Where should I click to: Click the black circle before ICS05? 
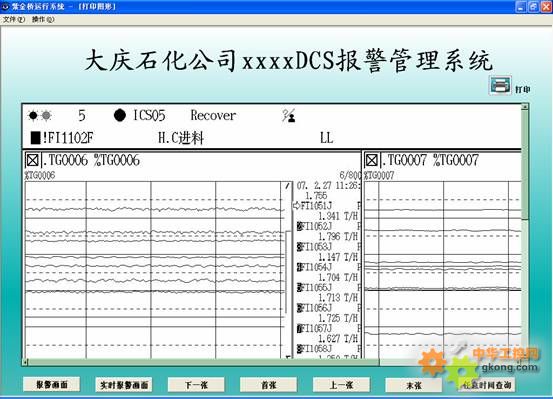120,115
